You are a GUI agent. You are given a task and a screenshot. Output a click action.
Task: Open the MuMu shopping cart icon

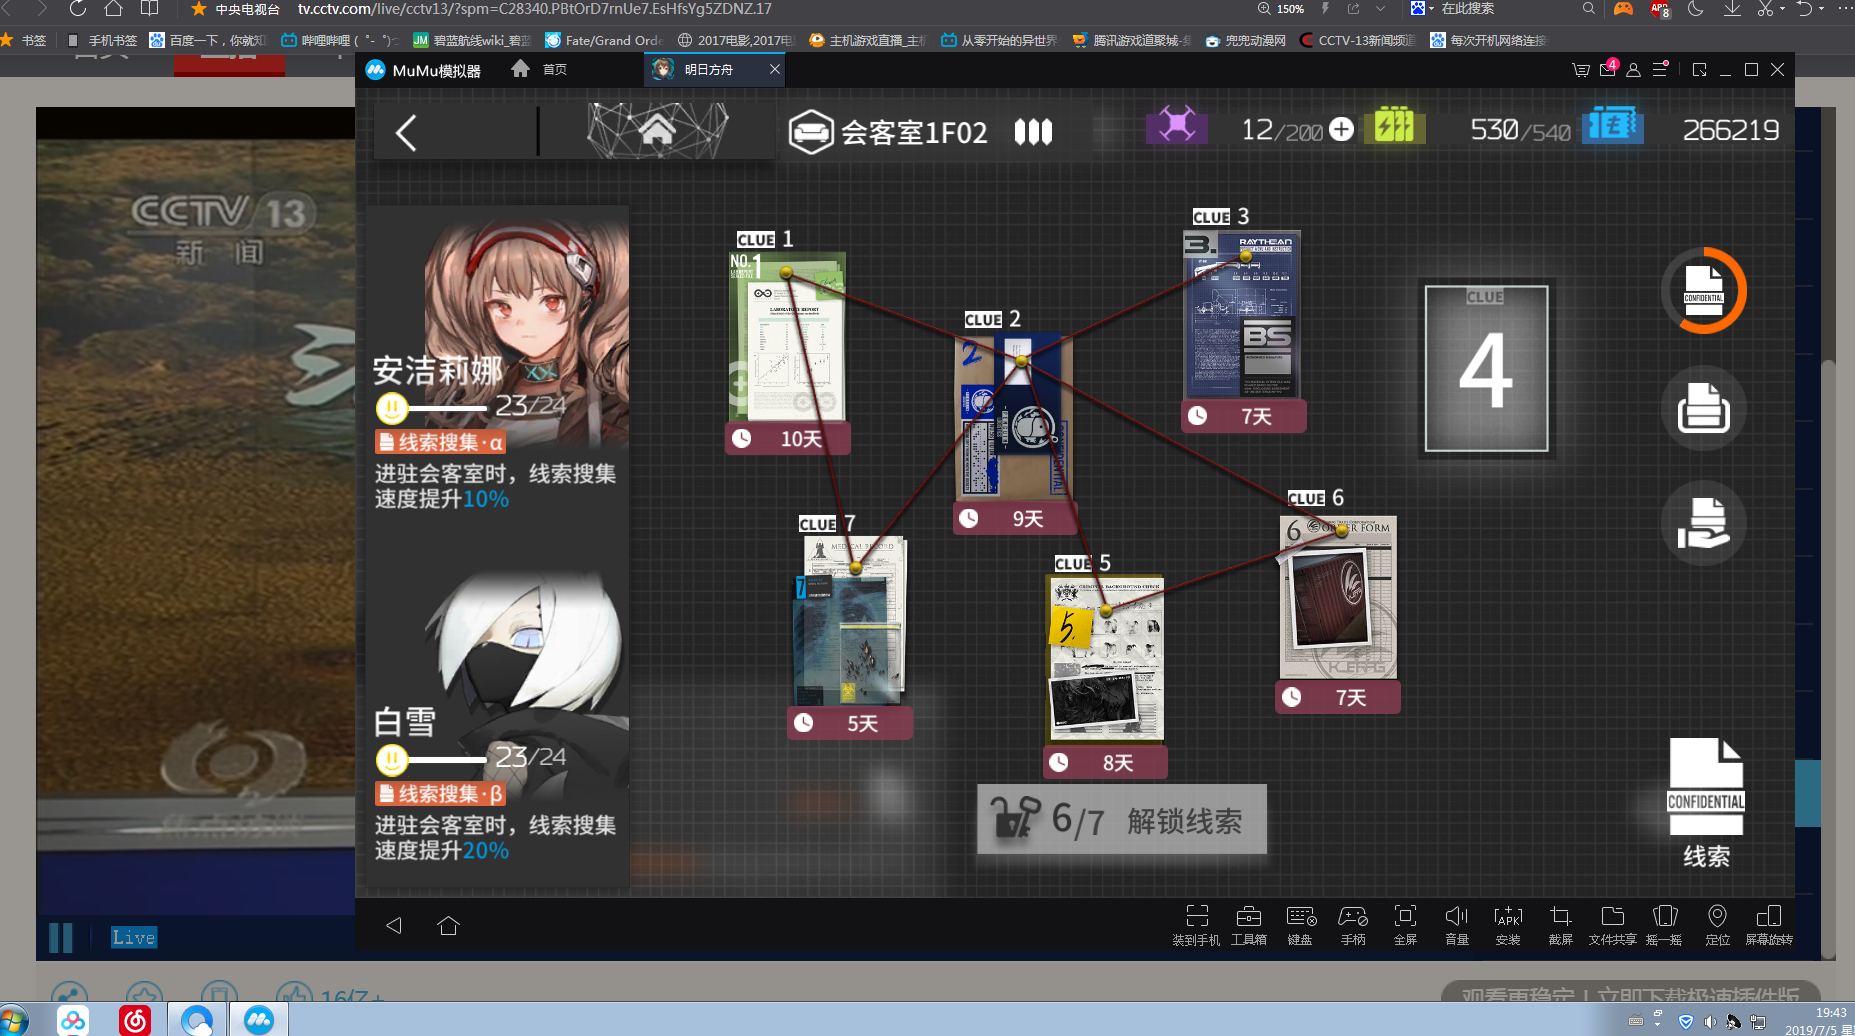(1581, 70)
